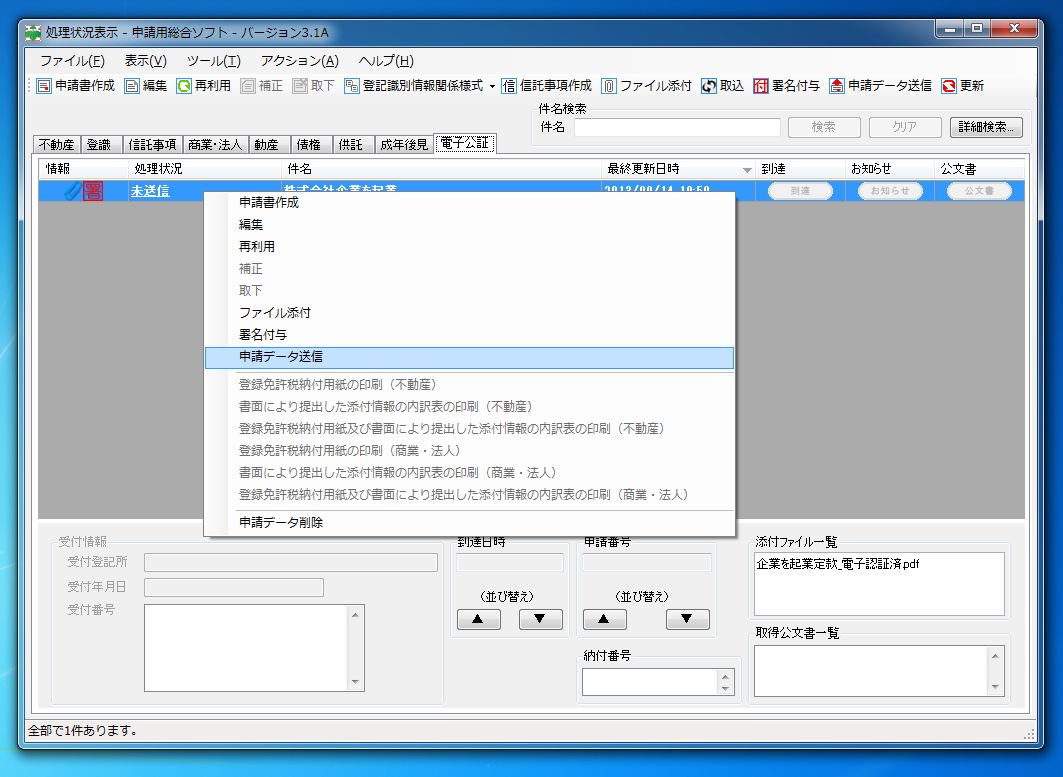Image resolution: width=1063 pixels, height=777 pixels.
Task: Open 詳細検索 dialog button
Action: (986, 127)
